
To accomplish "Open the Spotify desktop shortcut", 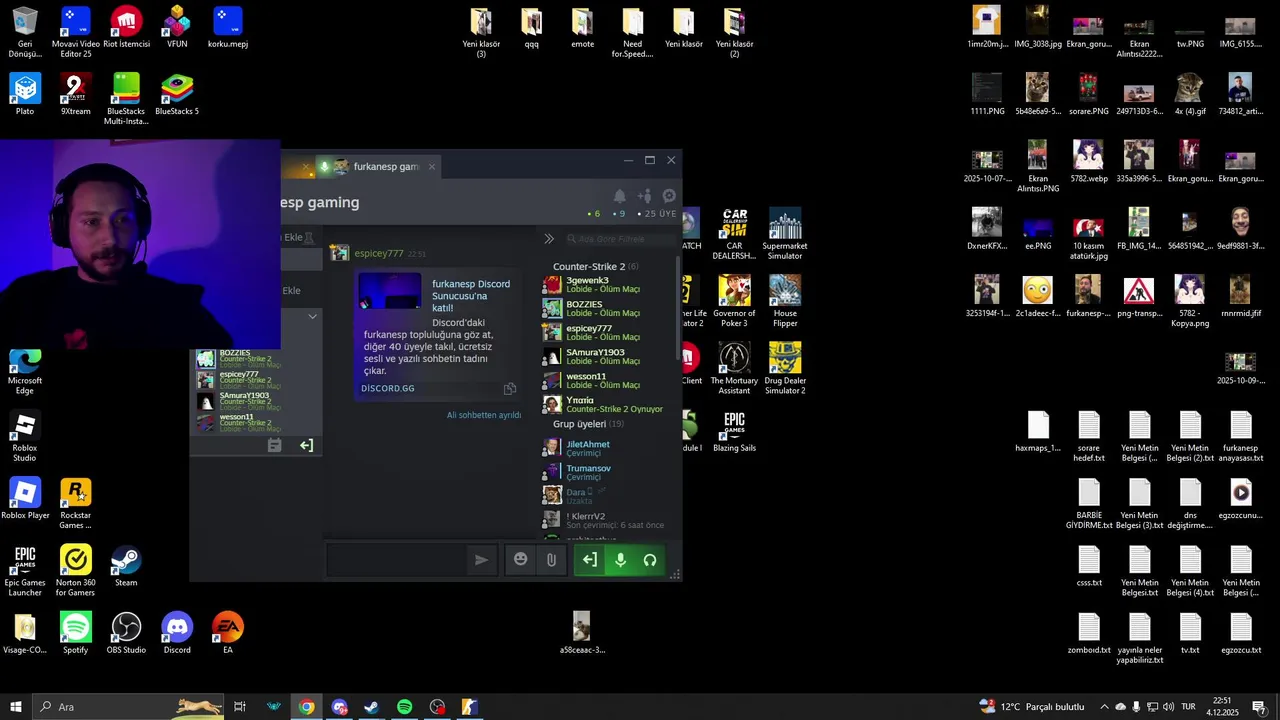I will [76, 634].
